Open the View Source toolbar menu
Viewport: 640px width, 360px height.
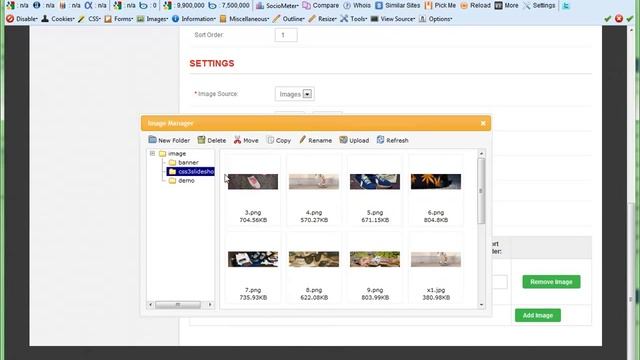(393, 19)
